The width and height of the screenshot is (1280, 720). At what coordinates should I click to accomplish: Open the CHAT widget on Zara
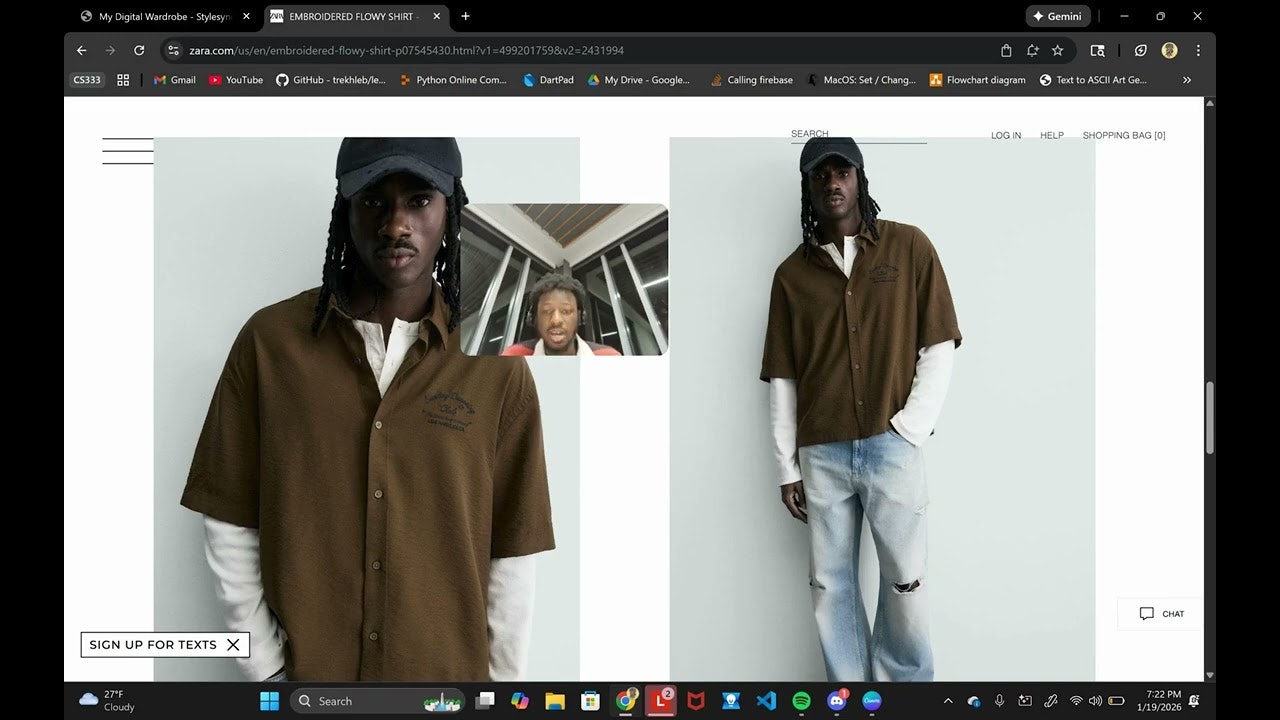pos(1158,613)
